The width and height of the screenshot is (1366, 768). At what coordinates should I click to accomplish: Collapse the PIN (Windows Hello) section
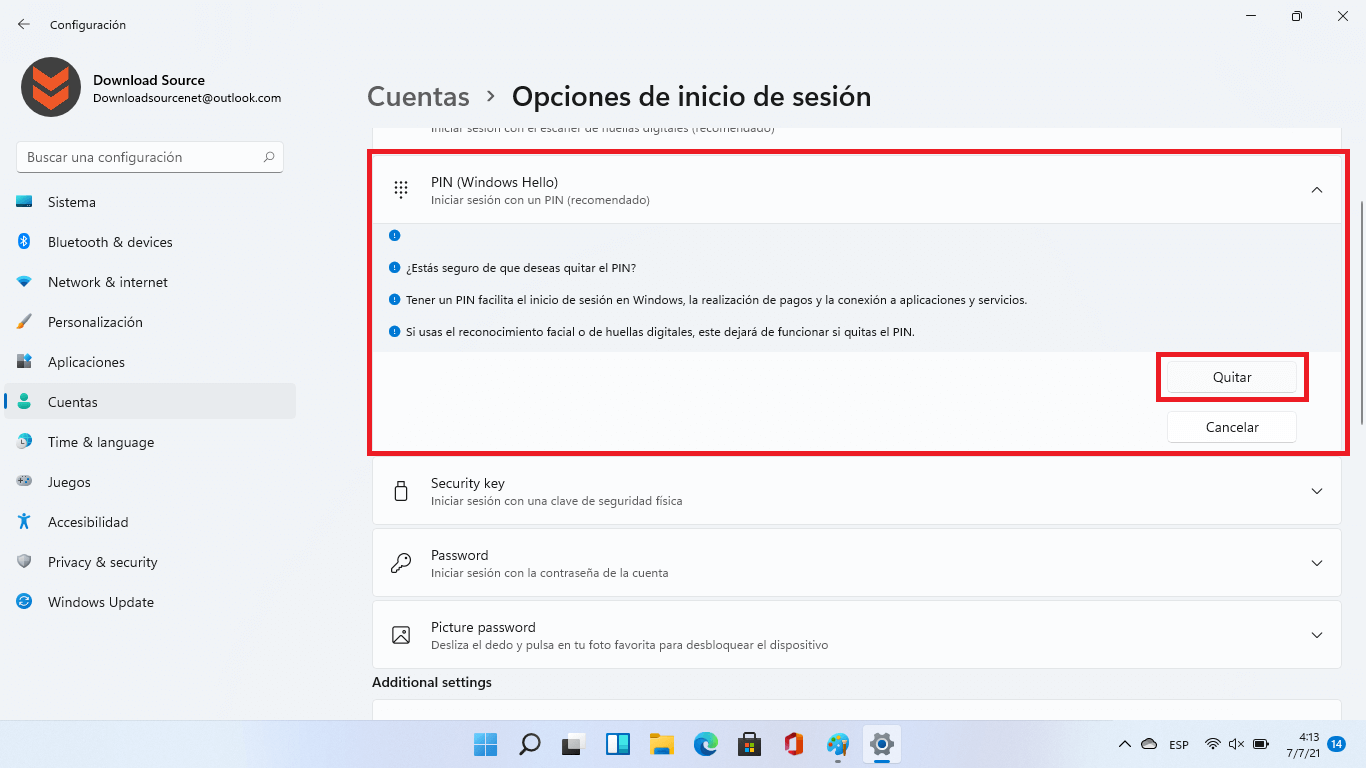(x=1317, y=190)
